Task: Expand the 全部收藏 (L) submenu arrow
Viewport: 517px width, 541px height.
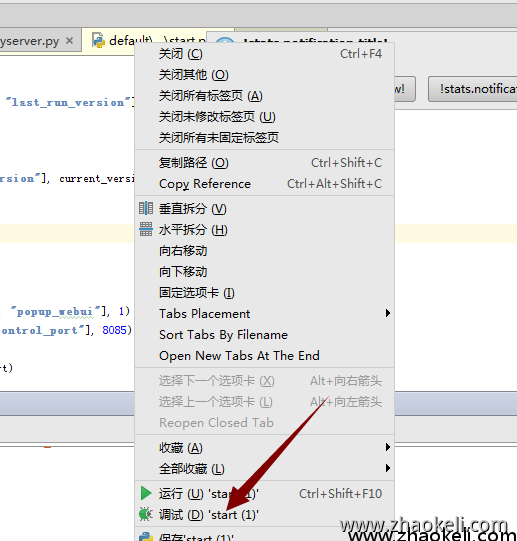Action: 388,469
